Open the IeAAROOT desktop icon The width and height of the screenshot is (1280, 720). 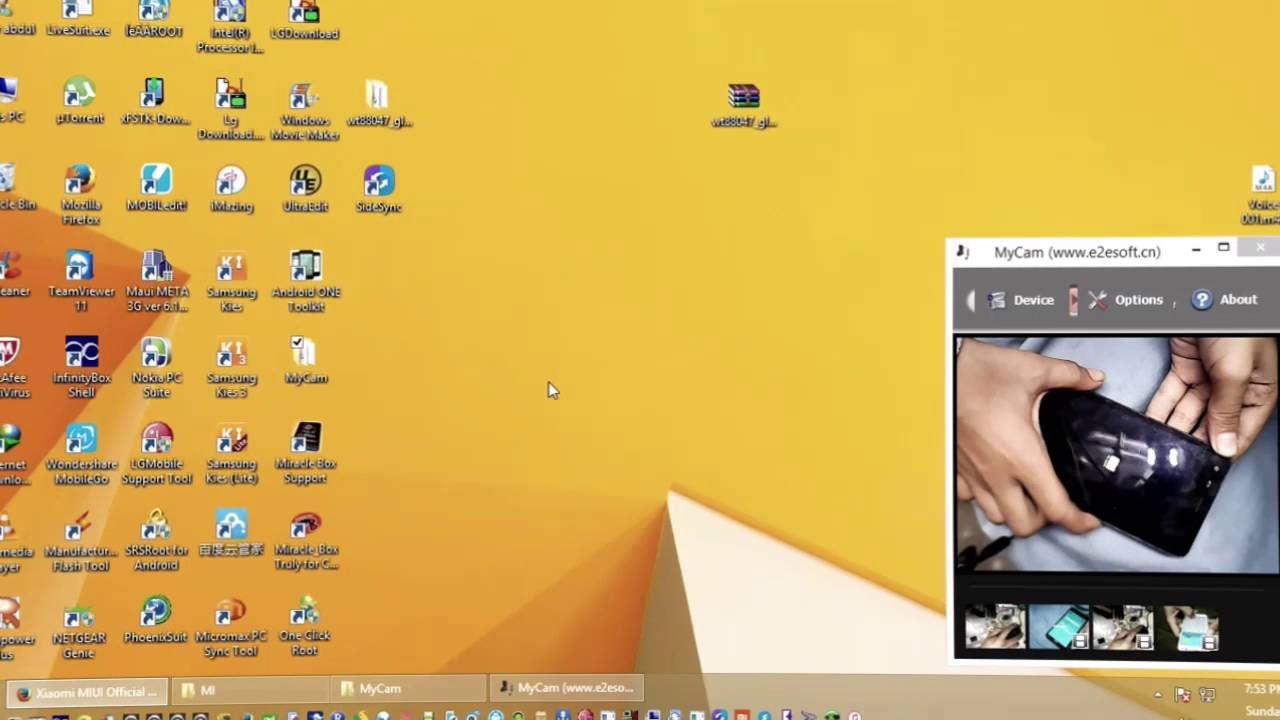click(154, 18)
